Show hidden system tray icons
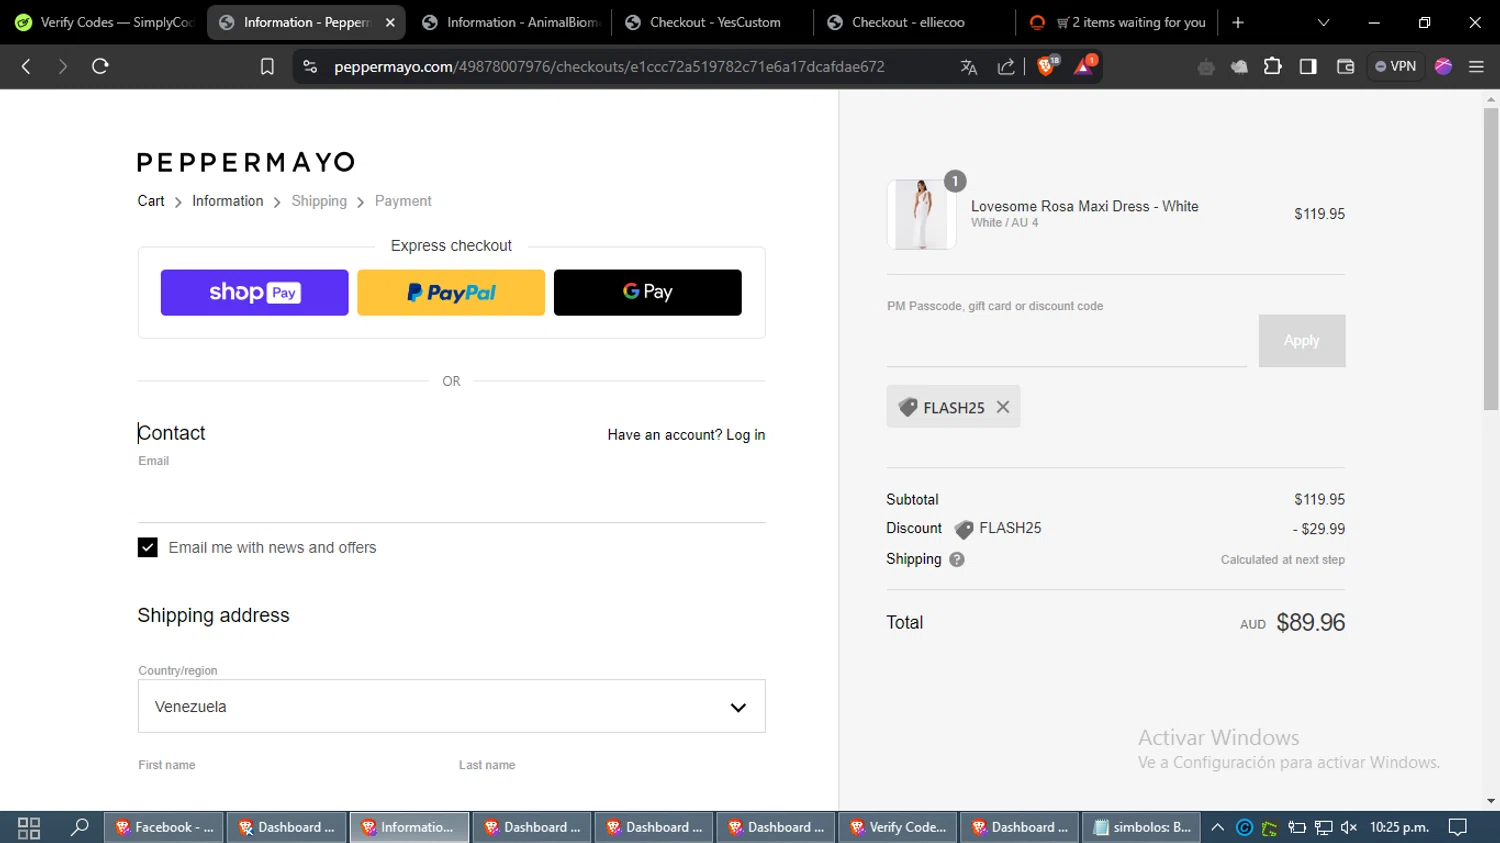 tap(1217, 827)
